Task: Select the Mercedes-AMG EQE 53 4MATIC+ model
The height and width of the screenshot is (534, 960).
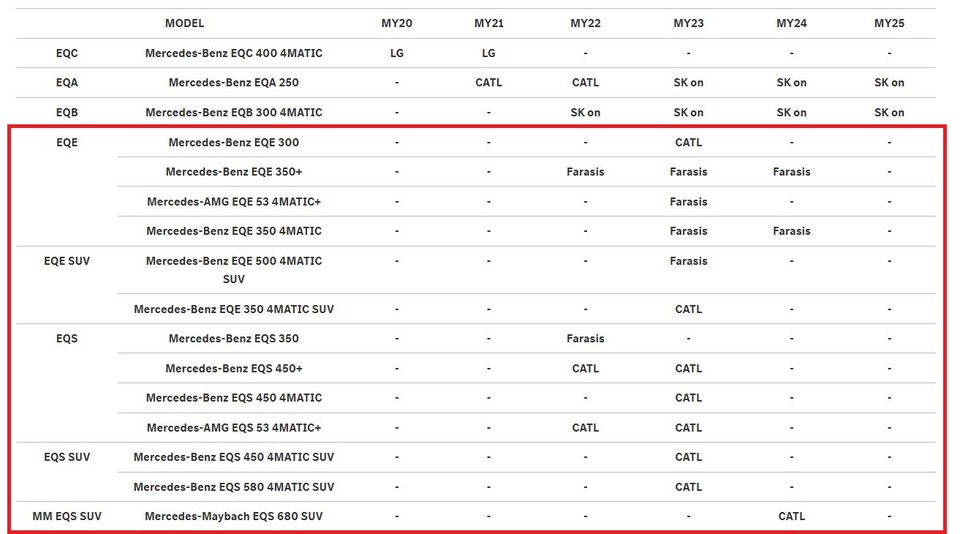Action: [x=234, y=202]
